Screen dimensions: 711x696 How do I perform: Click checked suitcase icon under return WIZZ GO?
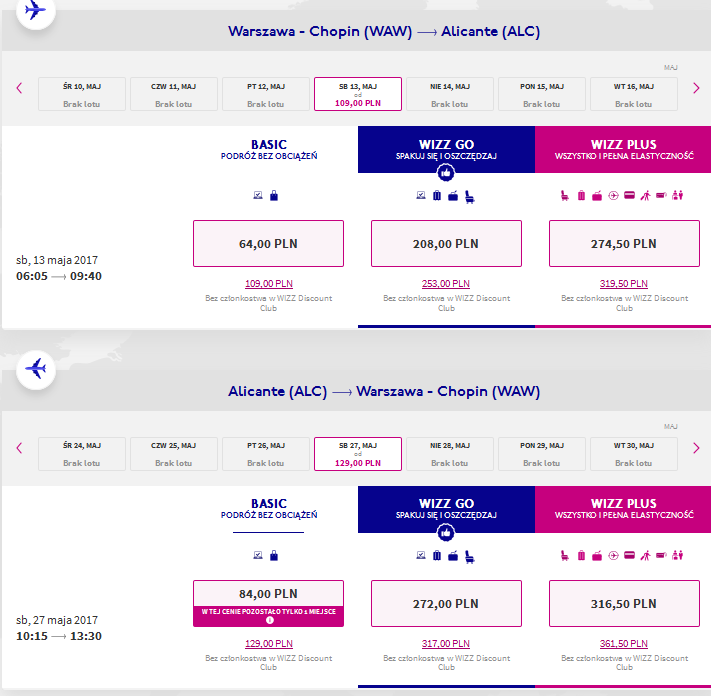437,555
